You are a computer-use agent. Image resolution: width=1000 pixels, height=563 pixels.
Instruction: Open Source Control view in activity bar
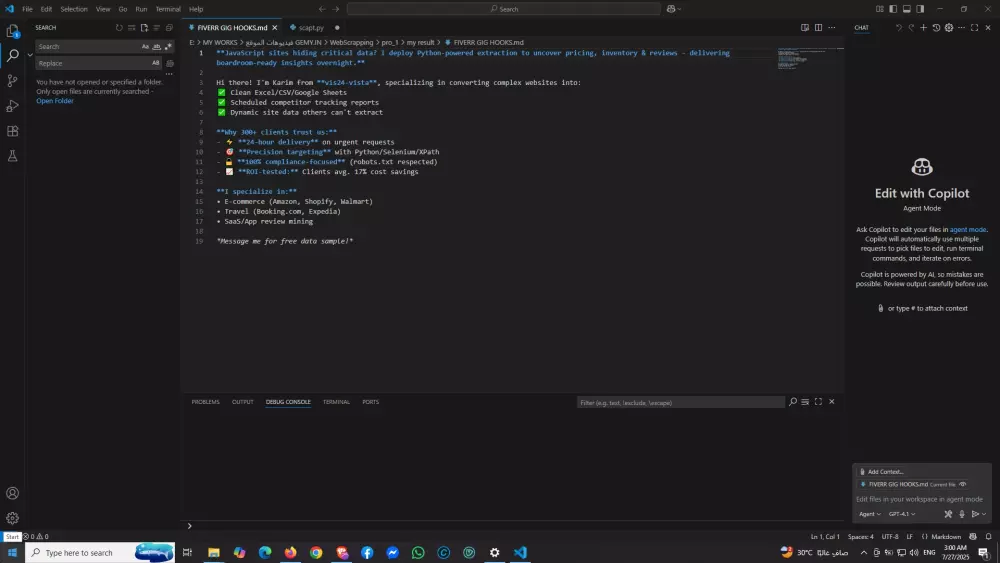pos(12,81)
